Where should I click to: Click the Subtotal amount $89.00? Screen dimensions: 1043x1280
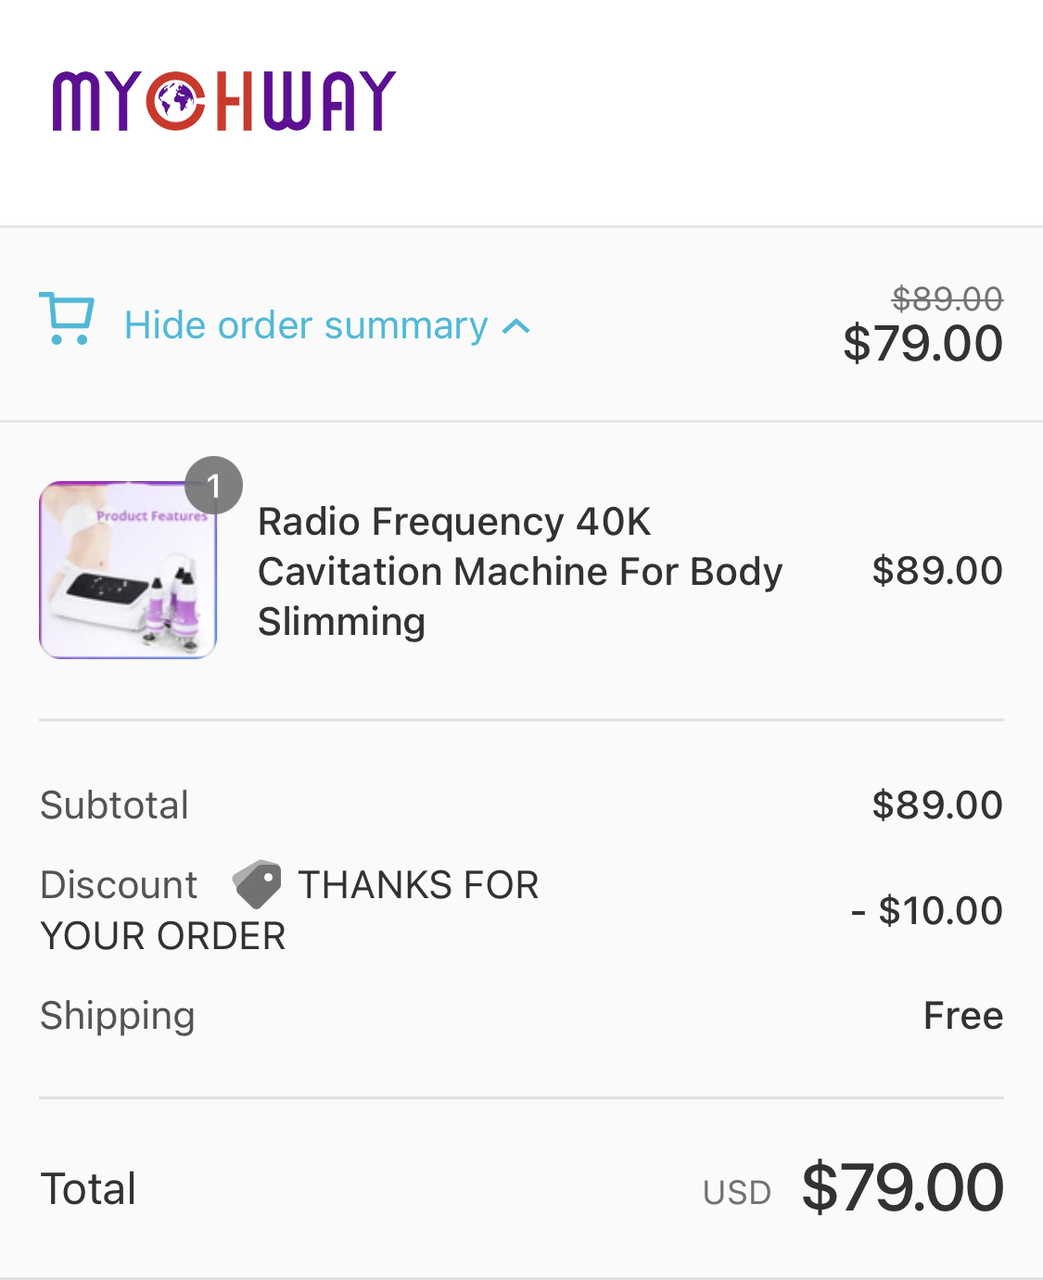coord(936,805)
